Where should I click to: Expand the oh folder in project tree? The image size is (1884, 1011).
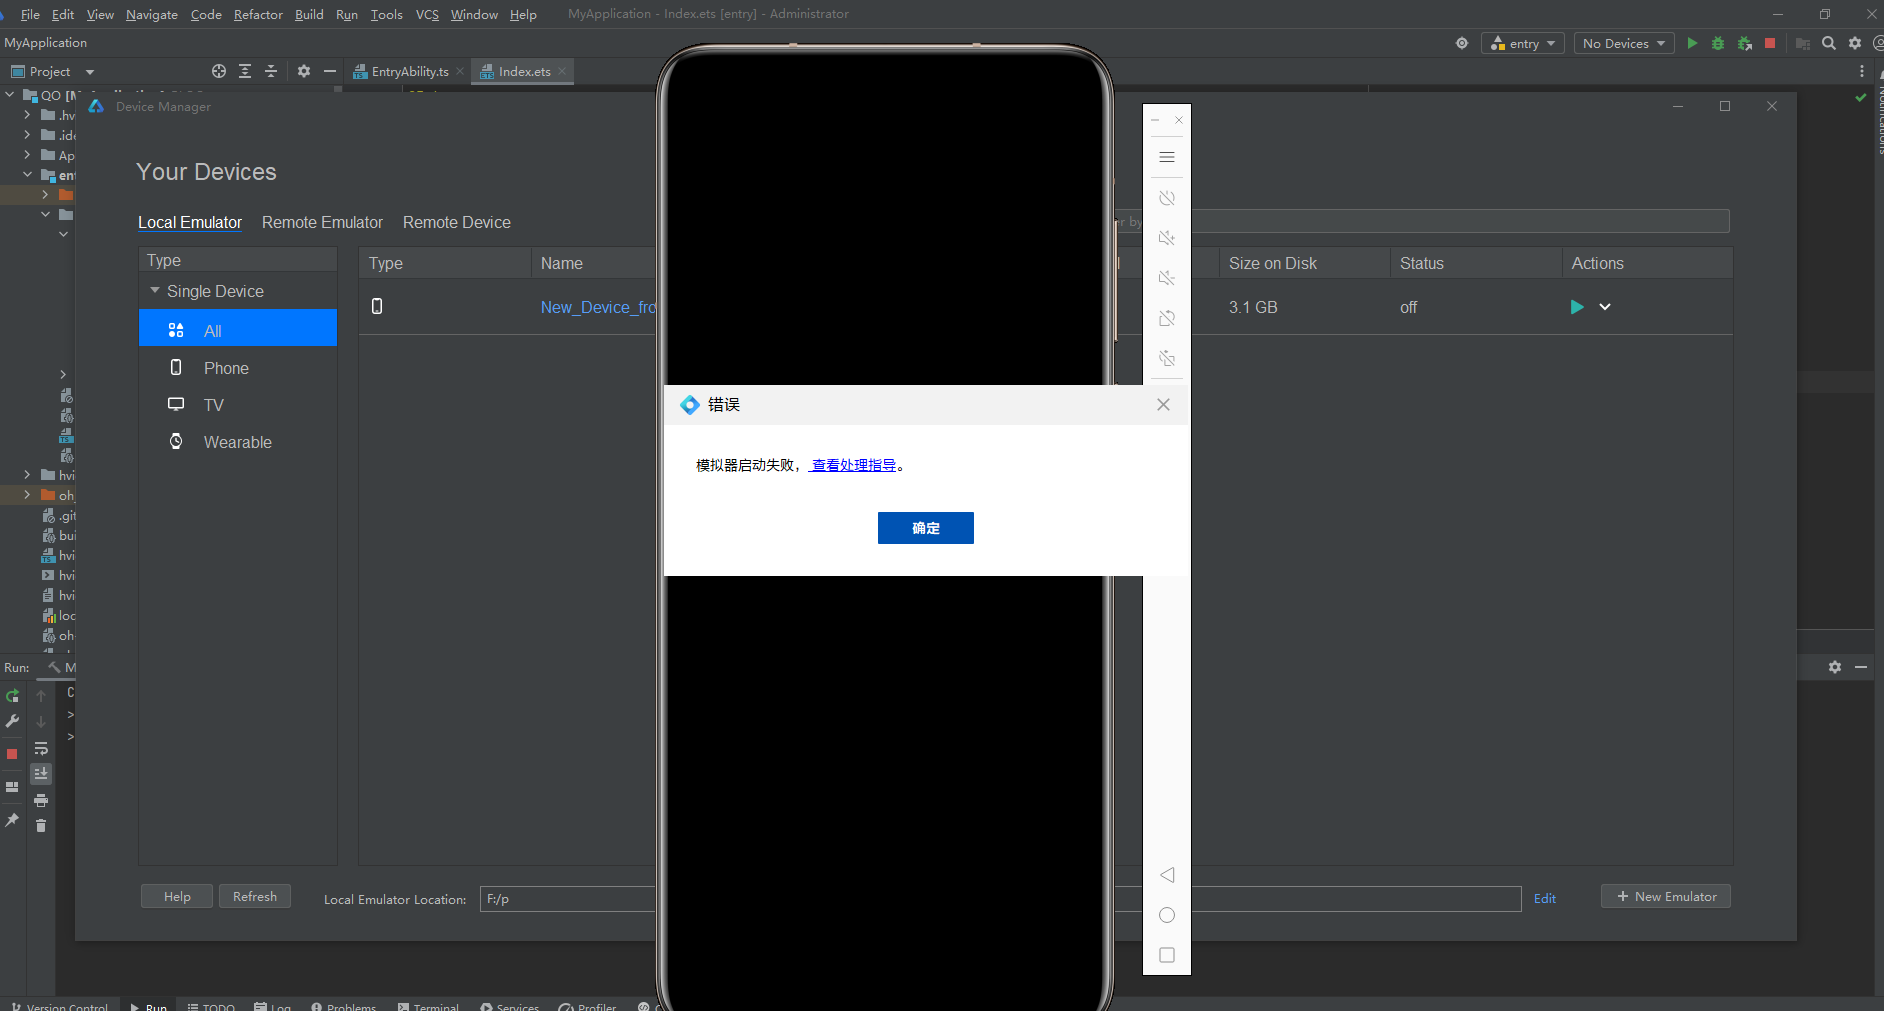pos(27,495)
